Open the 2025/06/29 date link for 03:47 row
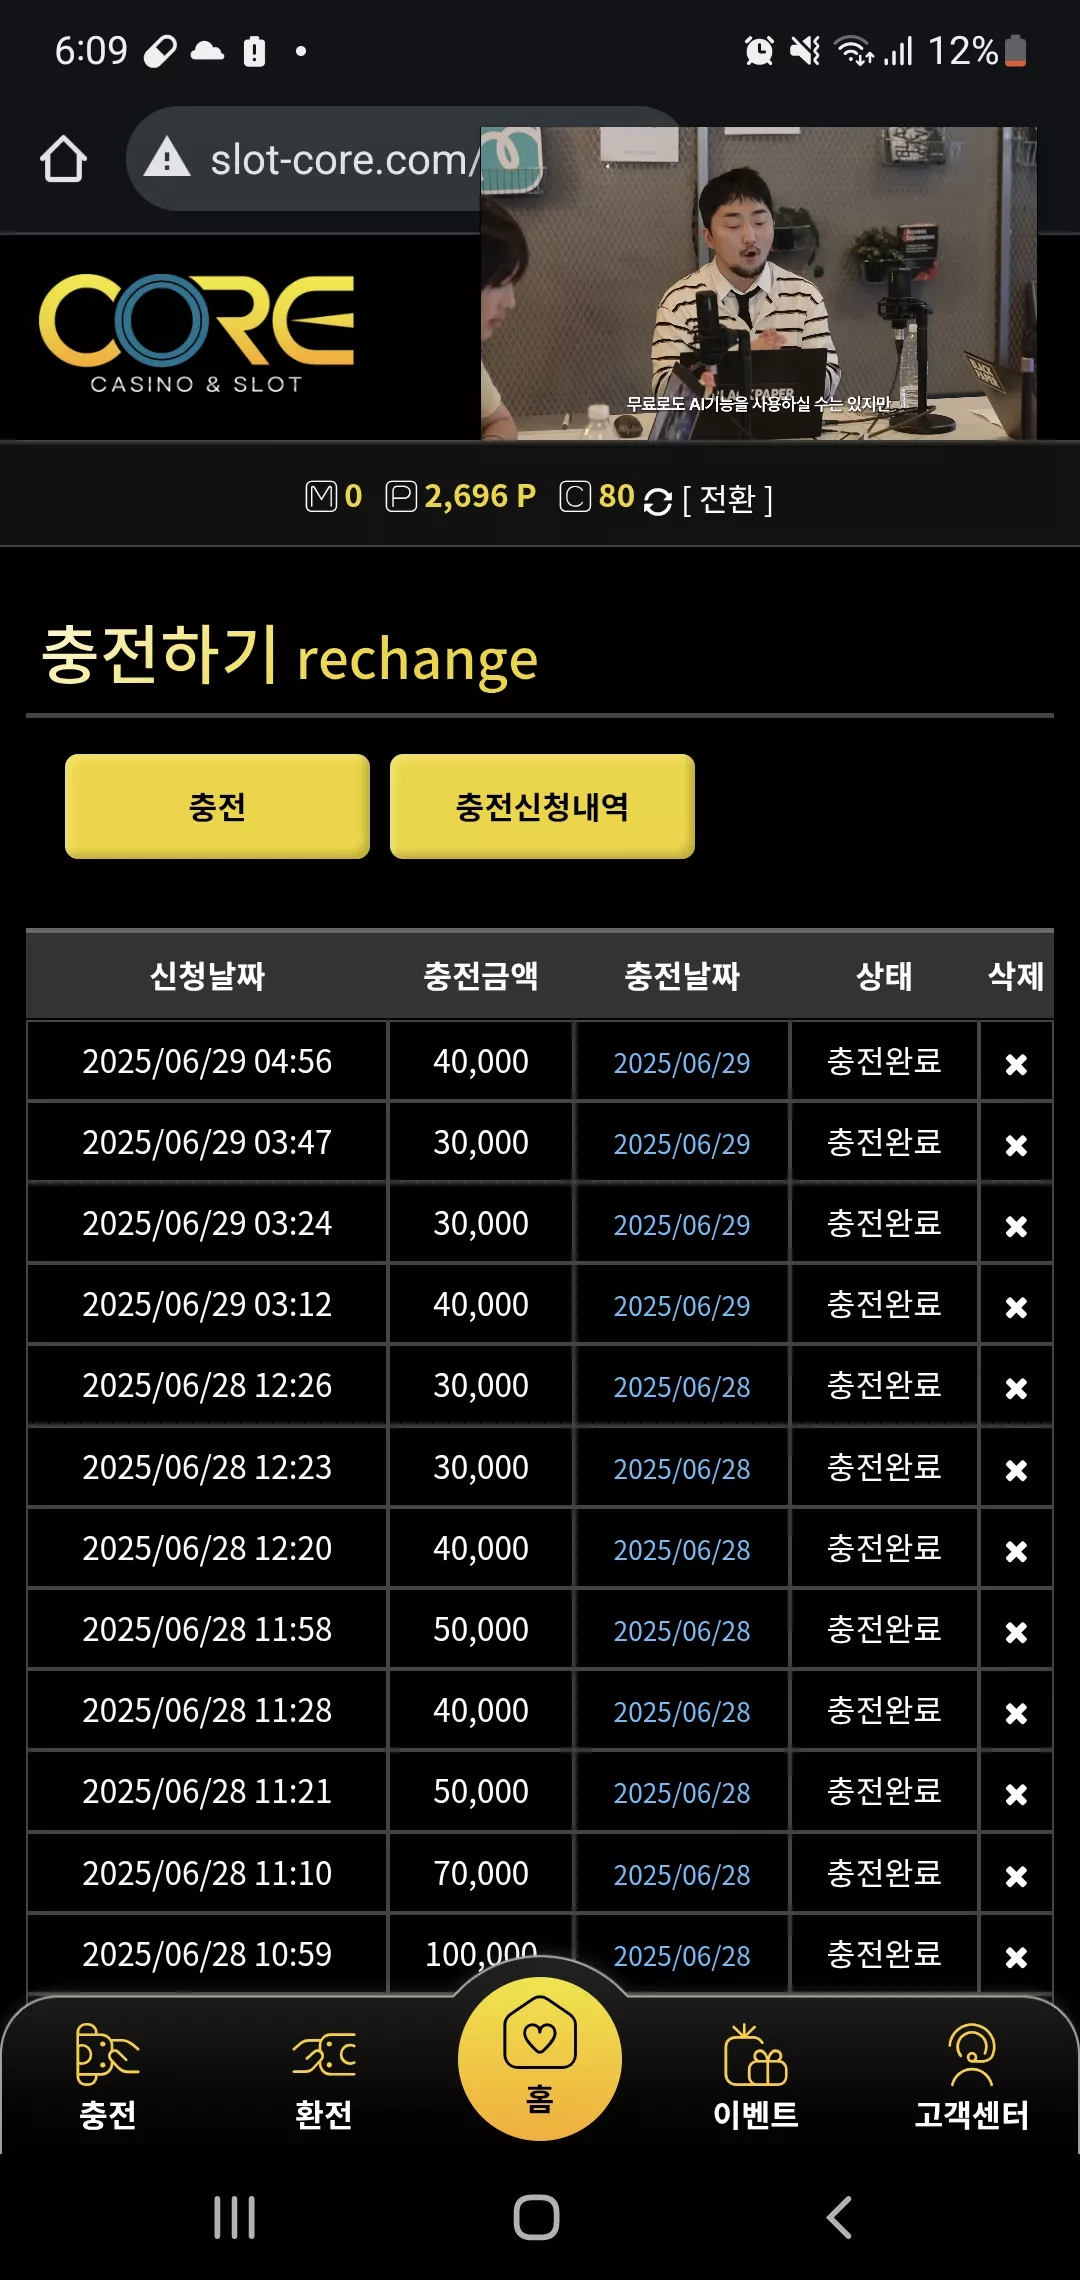 (682, 1144)
